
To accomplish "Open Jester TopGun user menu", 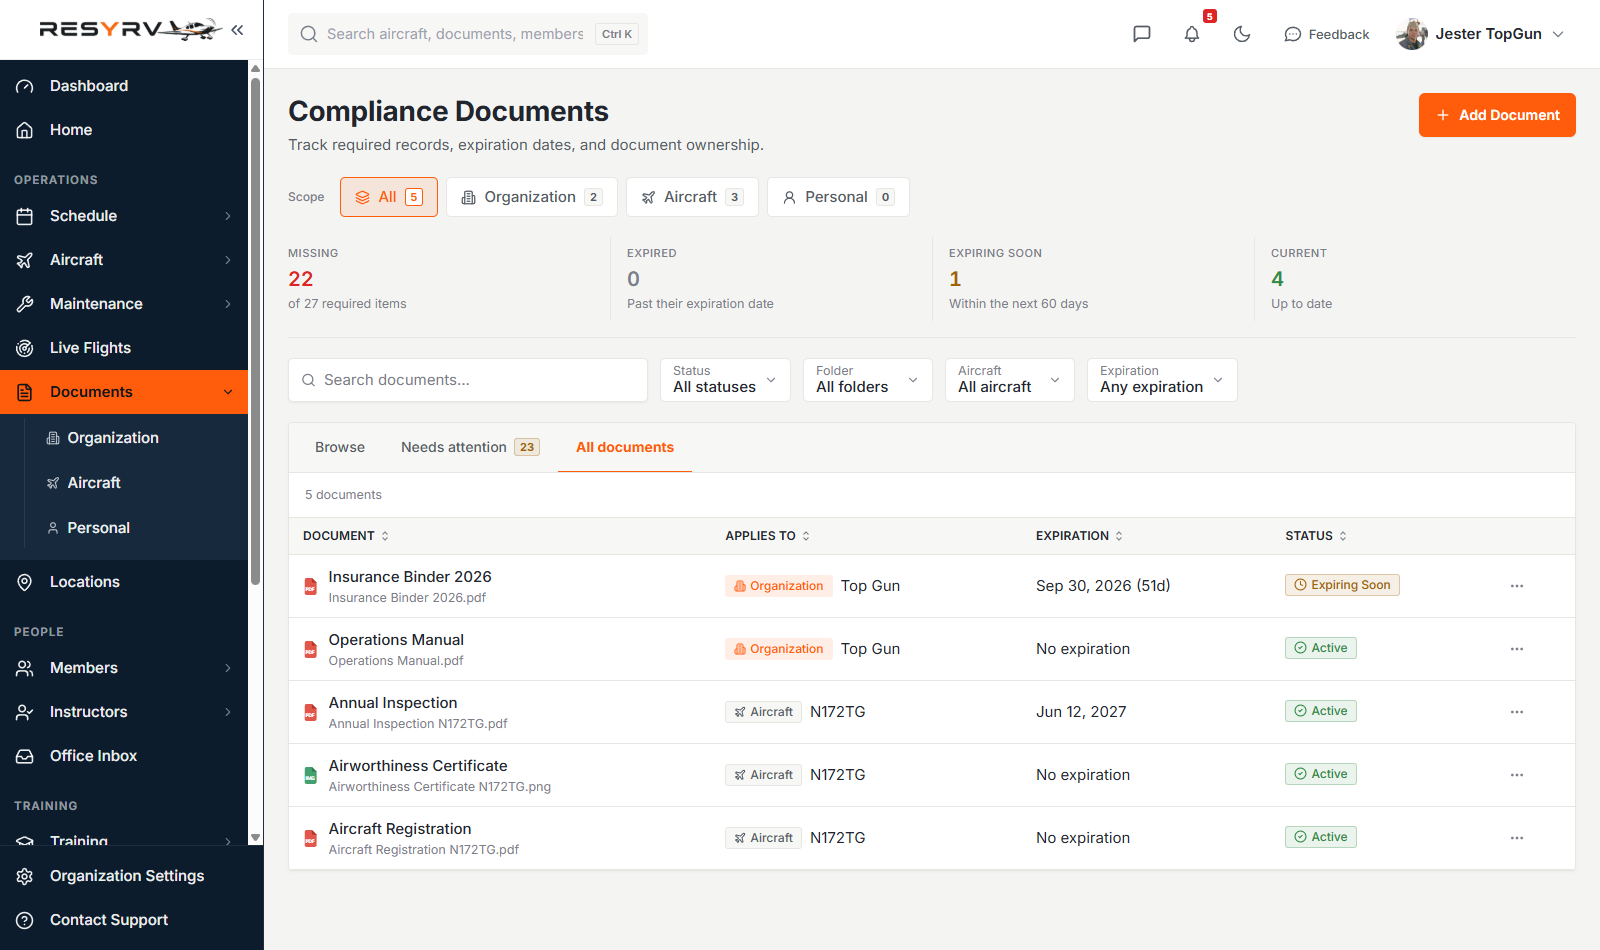I will click(1481, 34).
